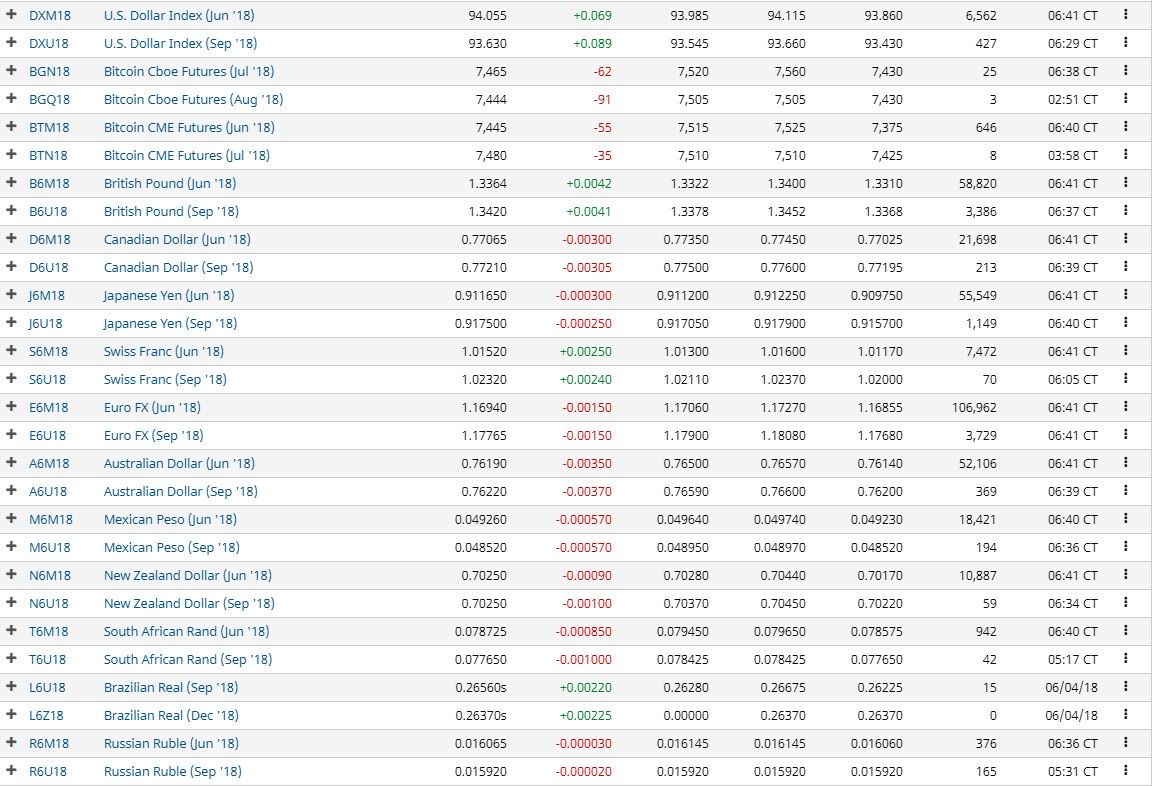Open South African Rand (Sep '18) link
Image resolution: width=1157 pixels, height=786 pixels.
[188, 660]
